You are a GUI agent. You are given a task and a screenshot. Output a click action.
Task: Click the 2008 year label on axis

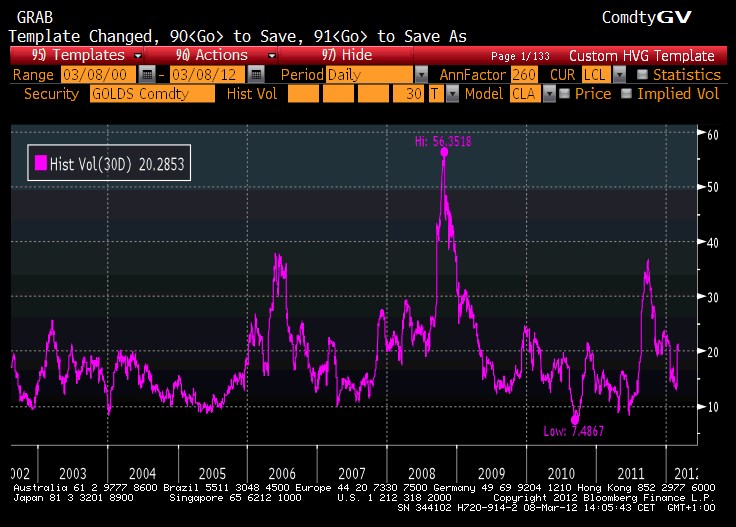[422, 473]
